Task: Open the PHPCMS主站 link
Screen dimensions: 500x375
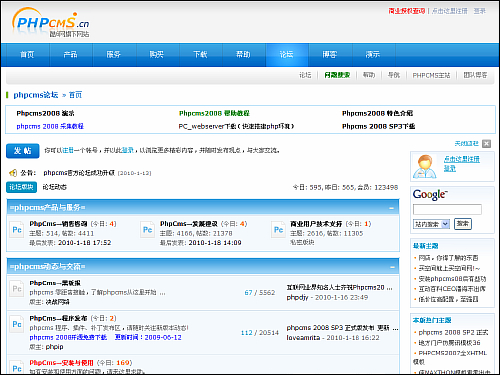Action: 431,75
